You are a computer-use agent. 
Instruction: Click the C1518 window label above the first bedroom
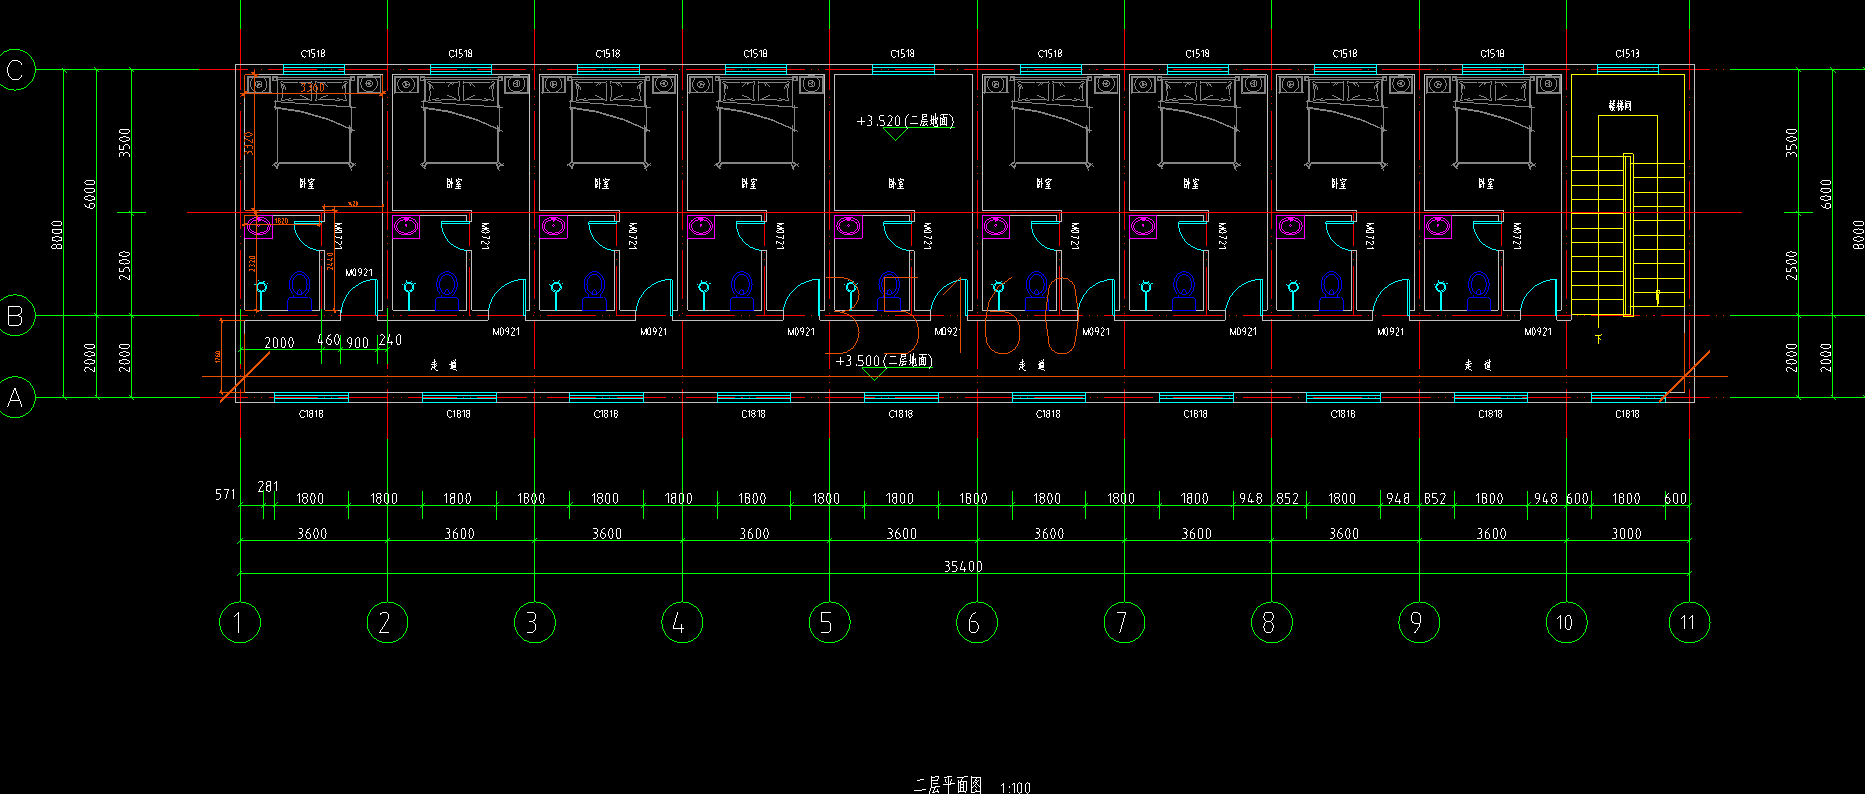313,54
